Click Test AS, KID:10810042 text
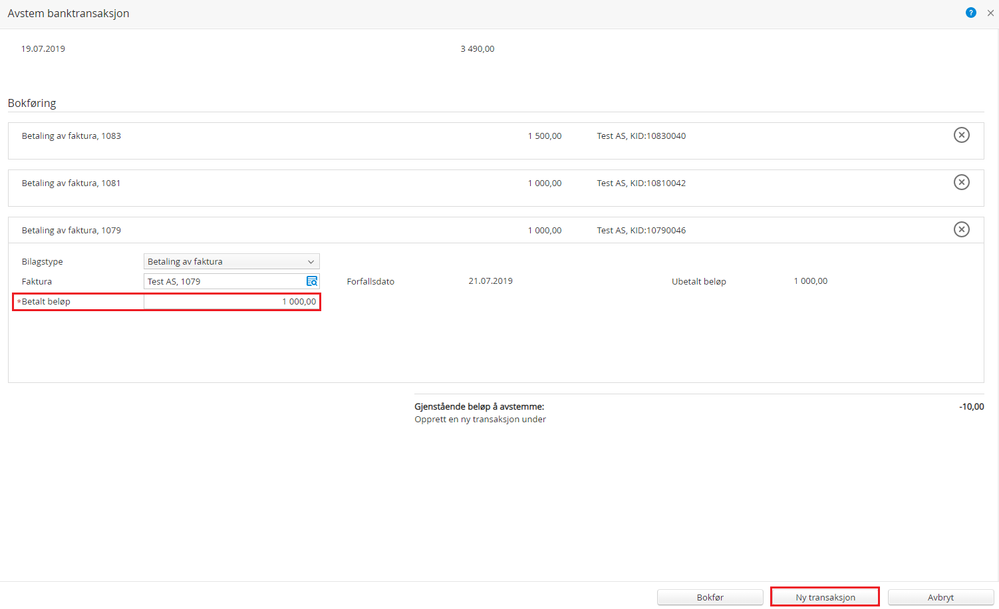 (641, 183)
